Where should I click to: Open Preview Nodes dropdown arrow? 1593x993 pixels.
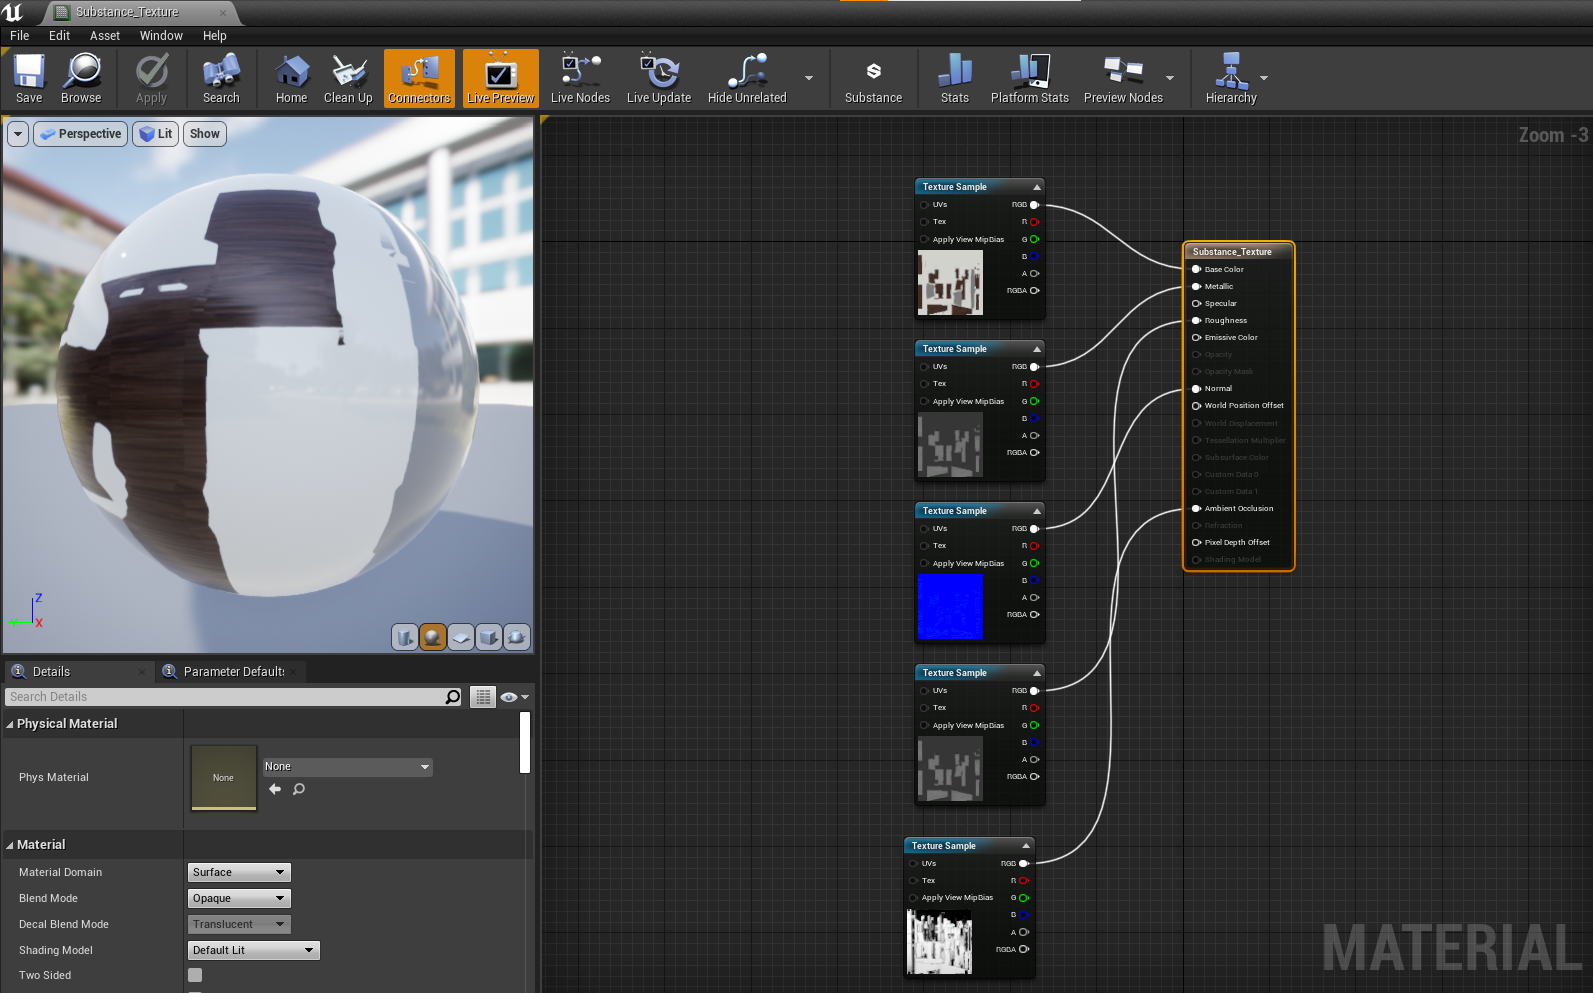1170,78
